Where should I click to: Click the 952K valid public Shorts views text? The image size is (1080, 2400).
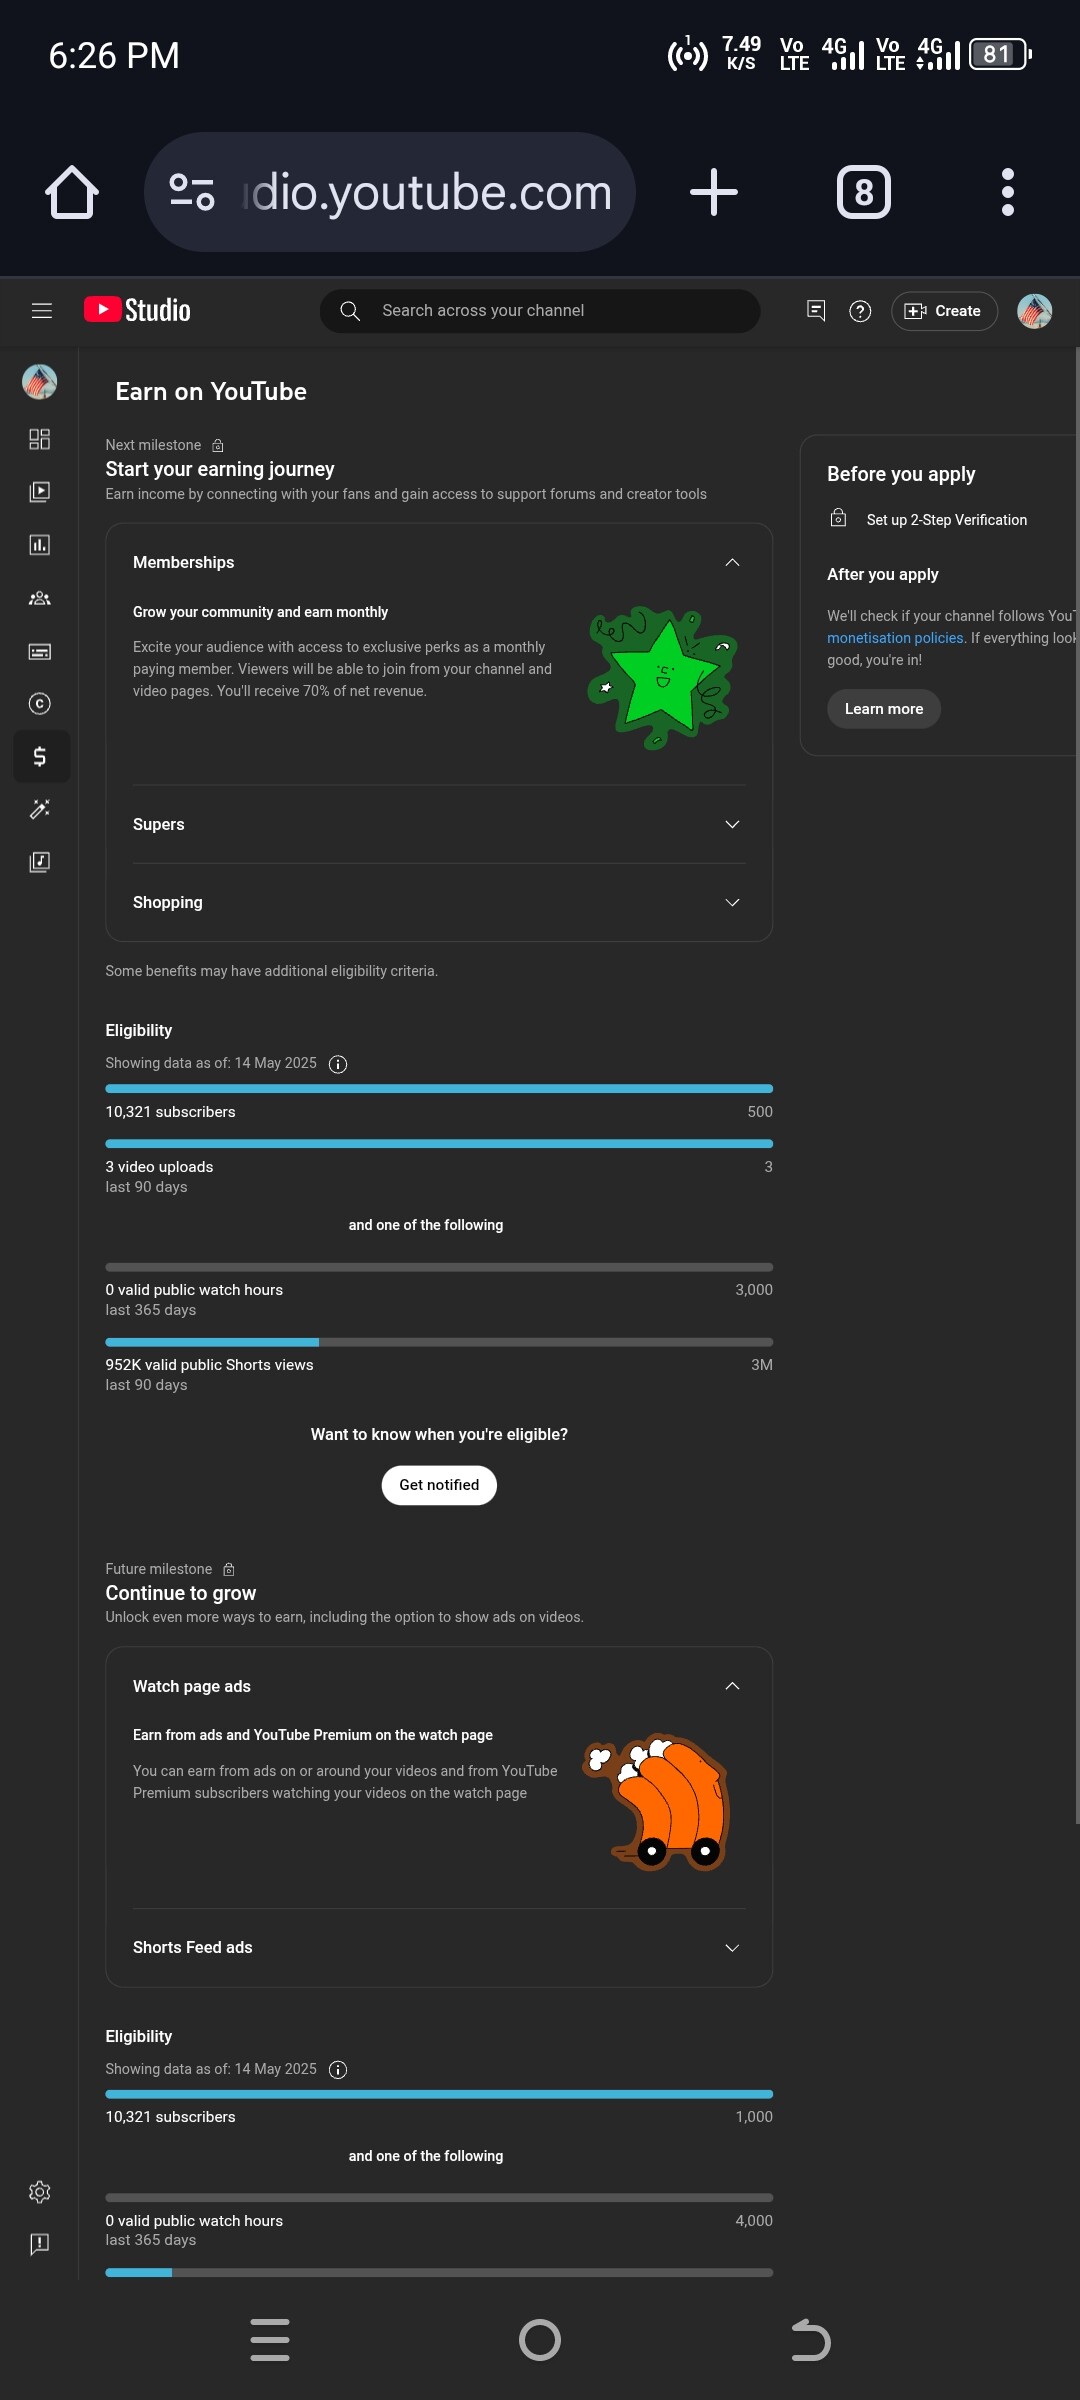[x=209, y=1365]
